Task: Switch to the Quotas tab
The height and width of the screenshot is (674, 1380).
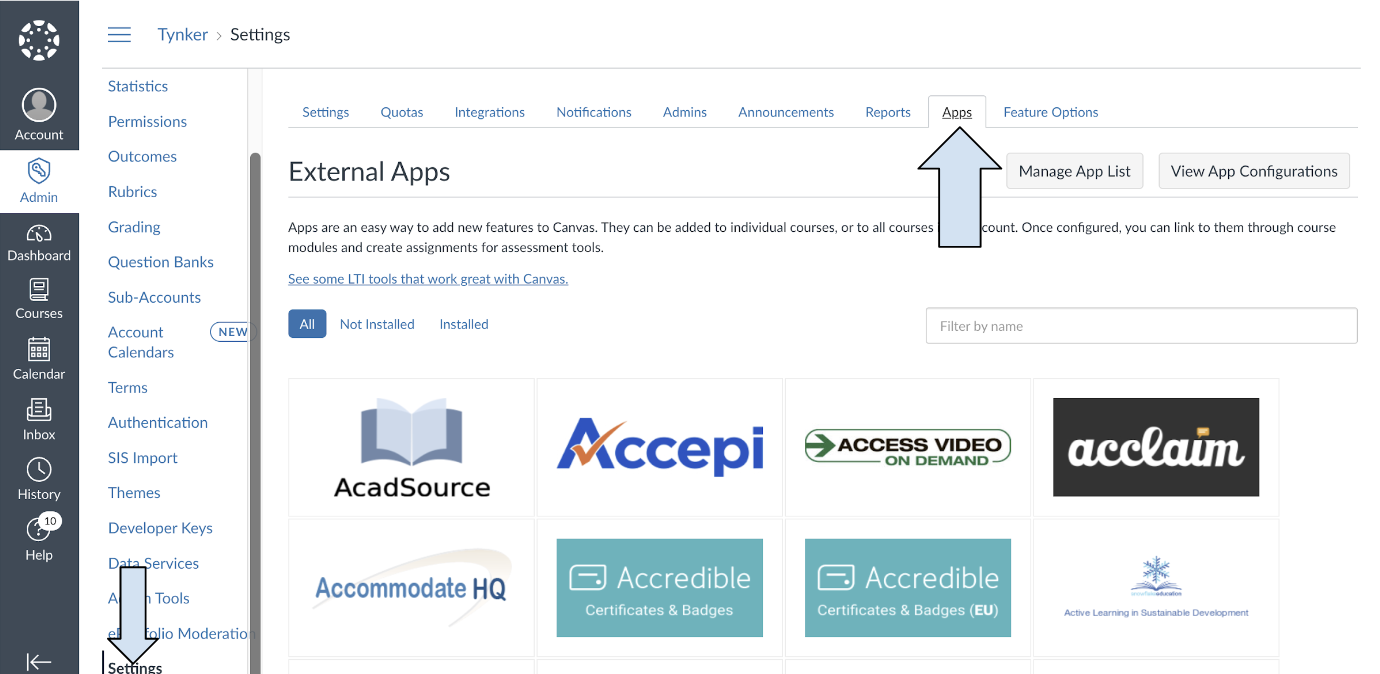Action: (x=402, y=112)
